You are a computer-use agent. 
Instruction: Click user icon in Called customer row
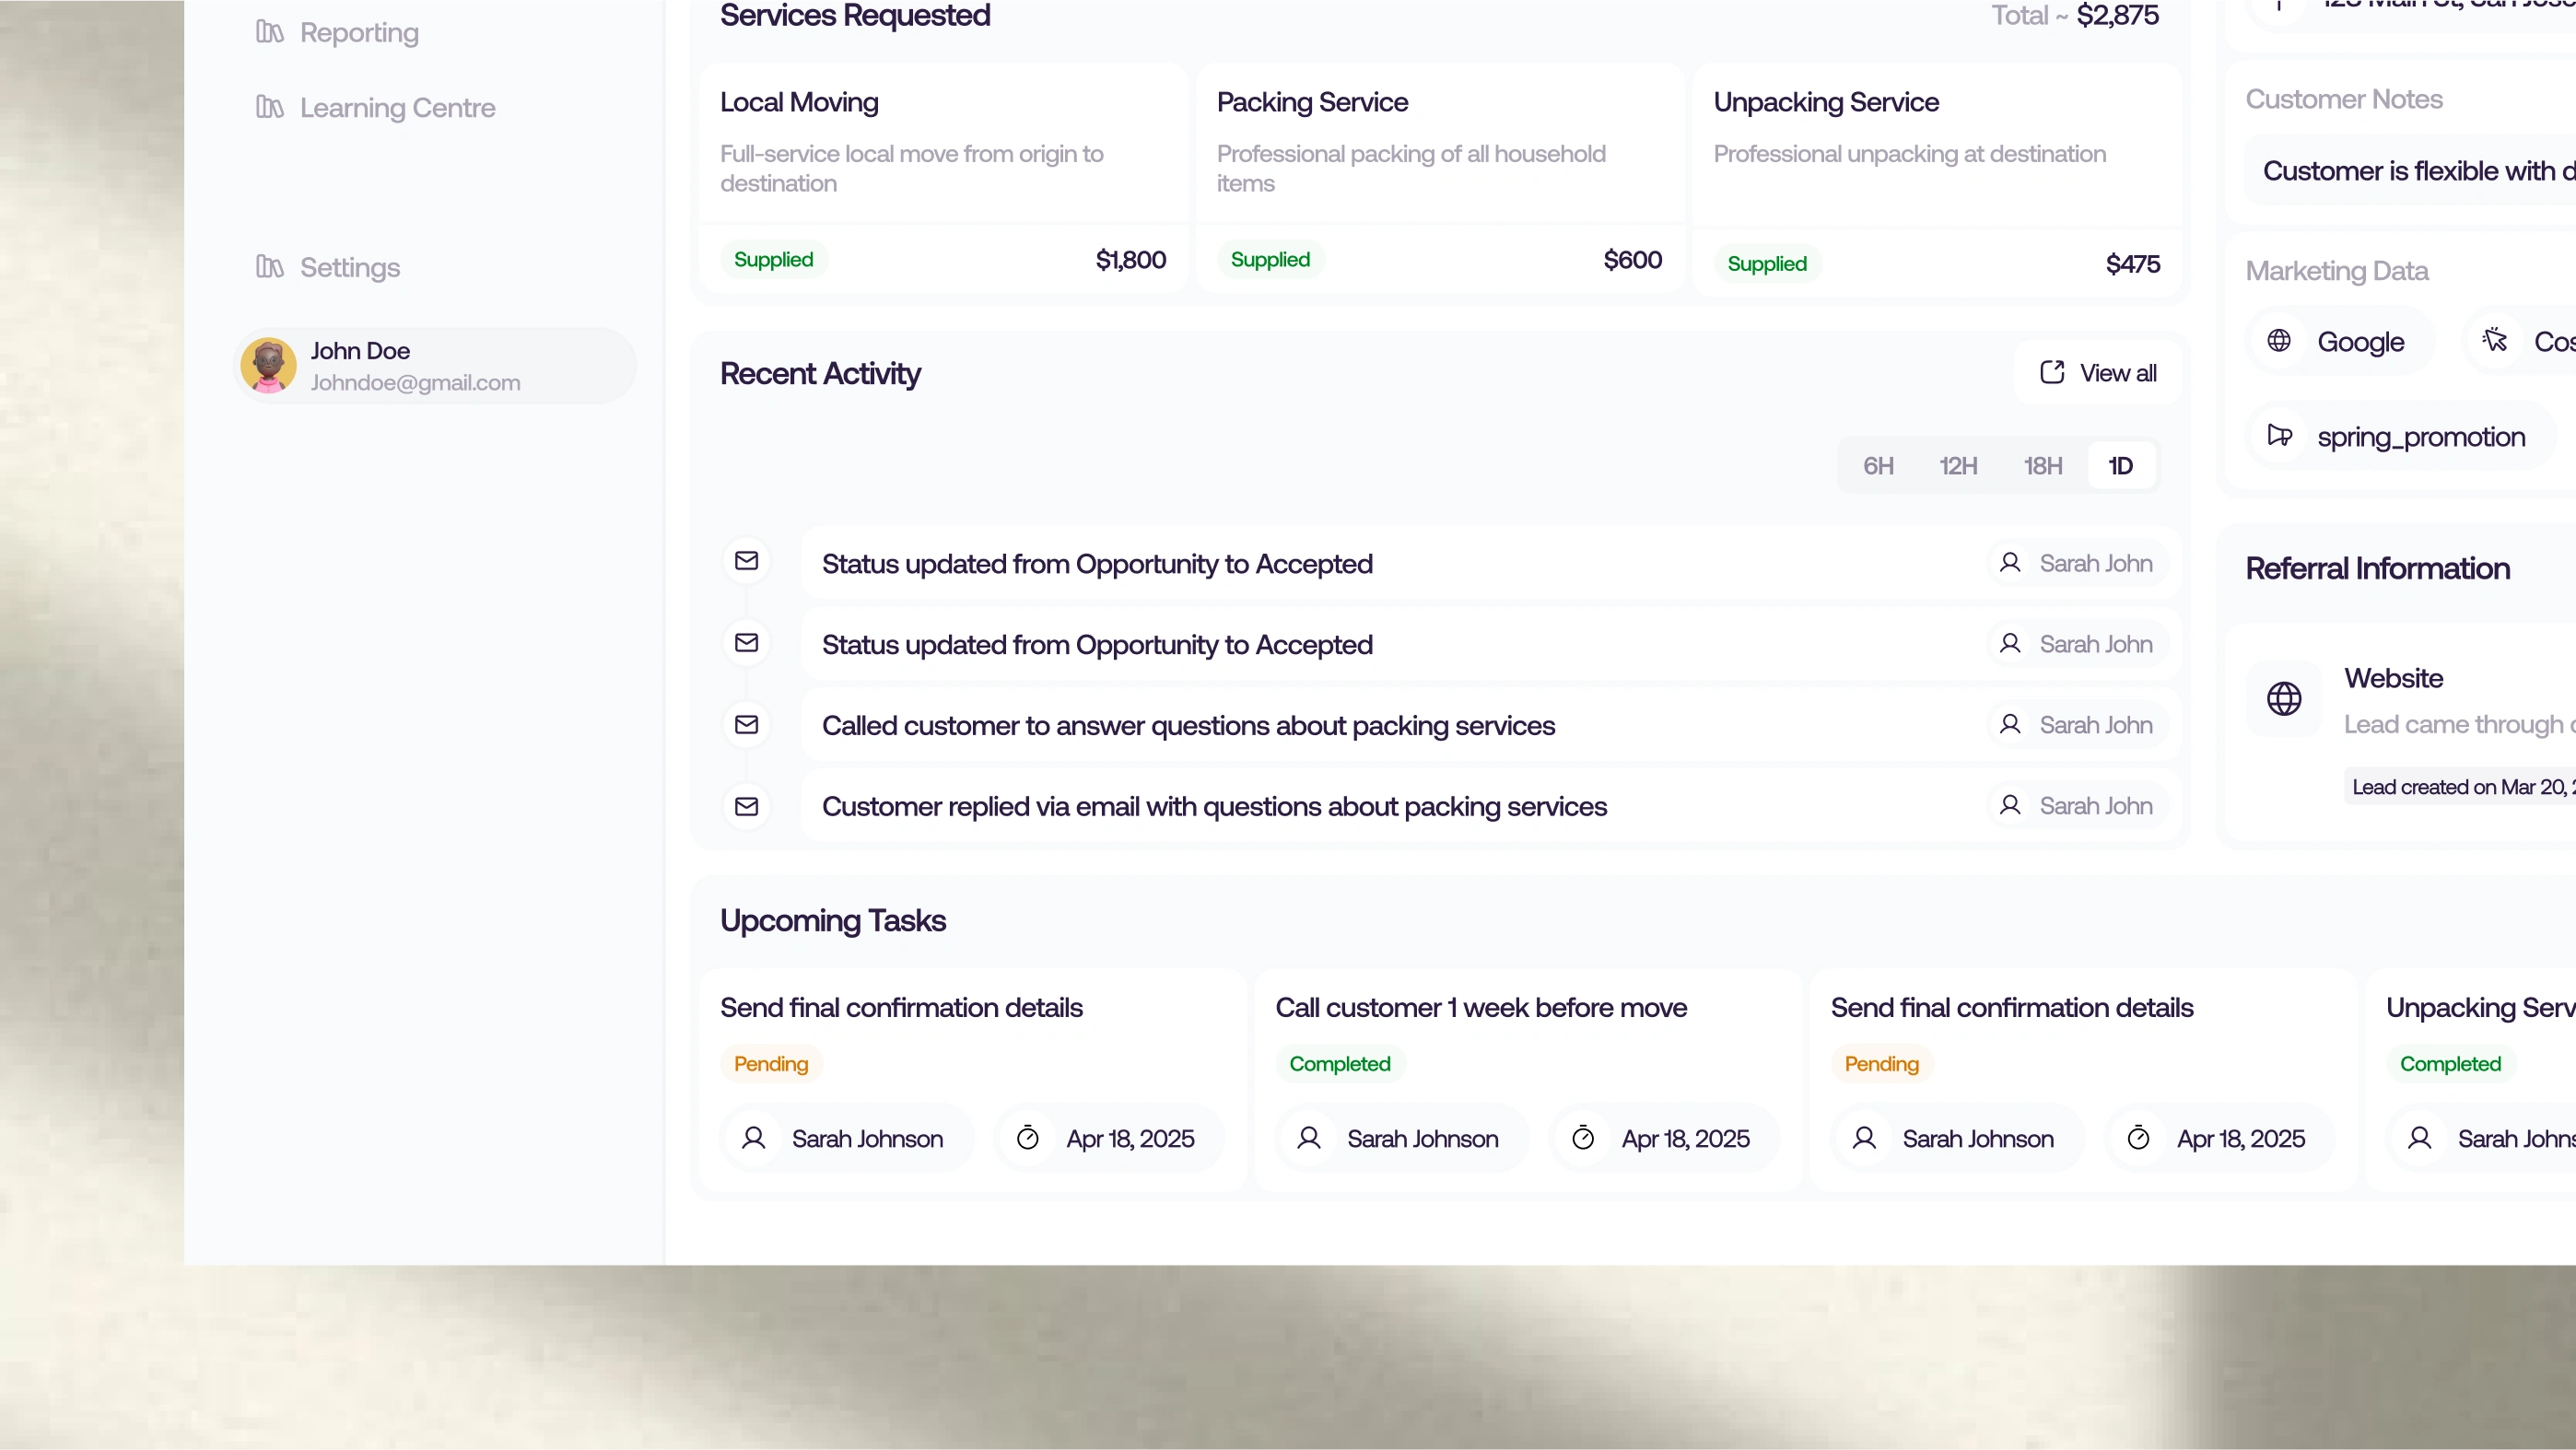2010,725
